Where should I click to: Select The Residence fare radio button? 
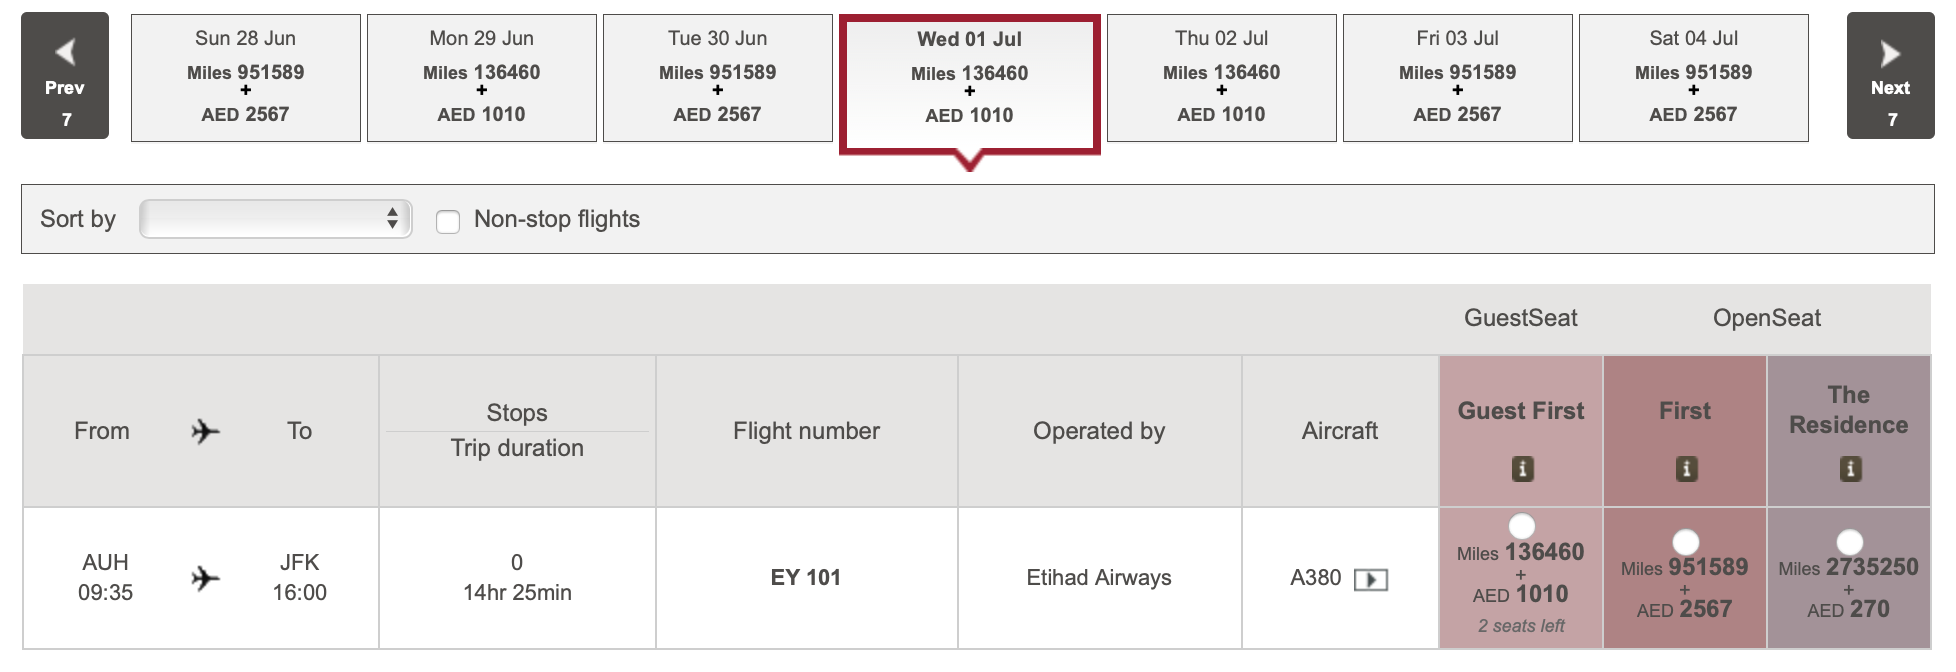[x=1849, y=542]
